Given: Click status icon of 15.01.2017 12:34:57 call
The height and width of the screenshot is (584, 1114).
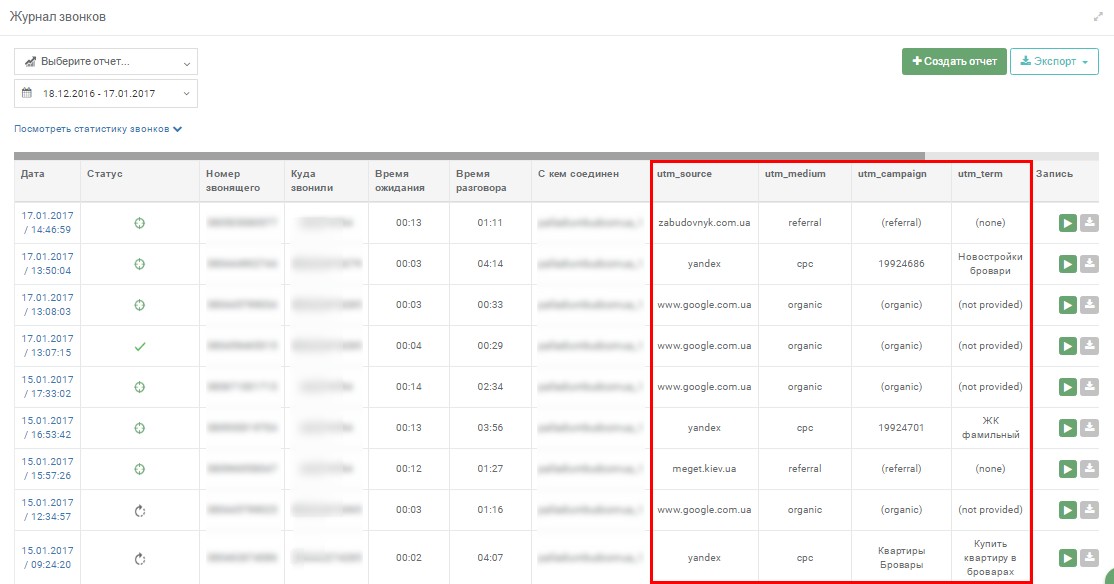Looking at the screenshot, I should click(x=140, y=510).
